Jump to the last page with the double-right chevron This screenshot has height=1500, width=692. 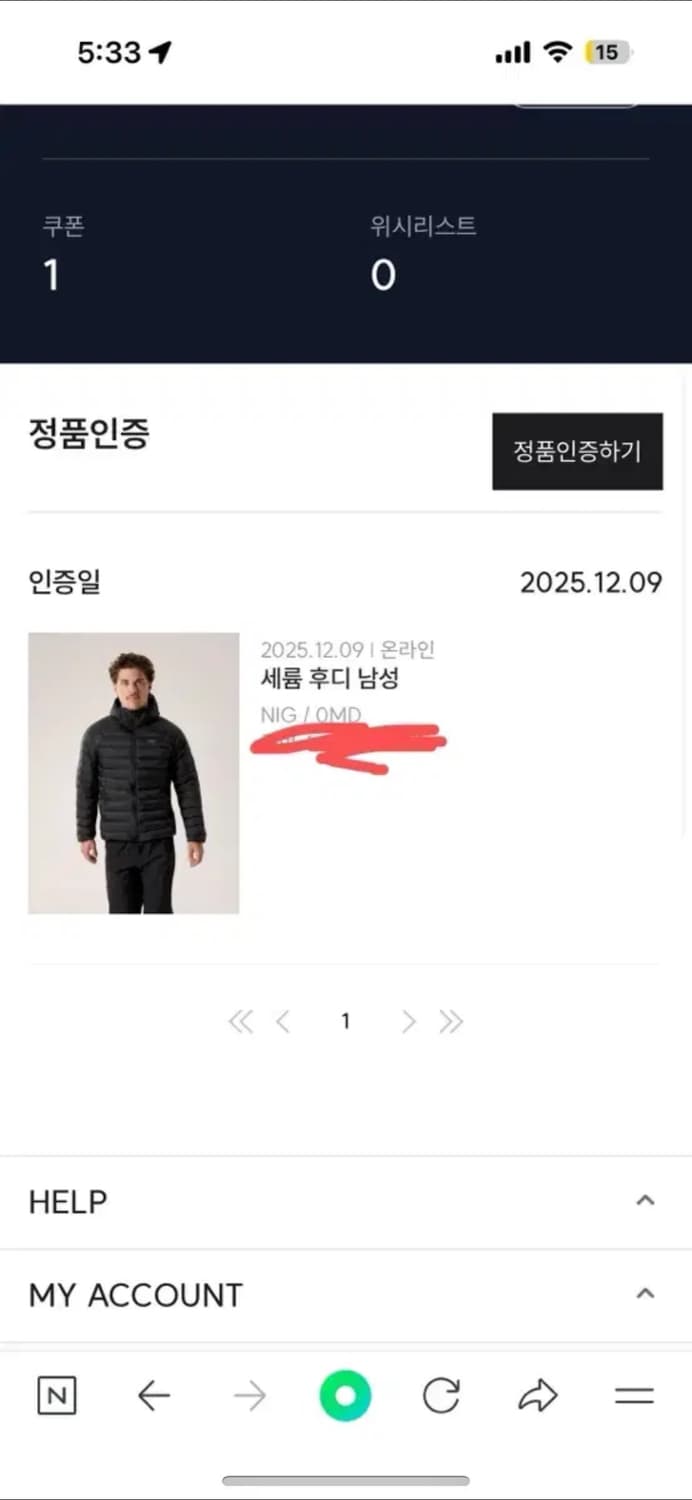point(451,1021)
